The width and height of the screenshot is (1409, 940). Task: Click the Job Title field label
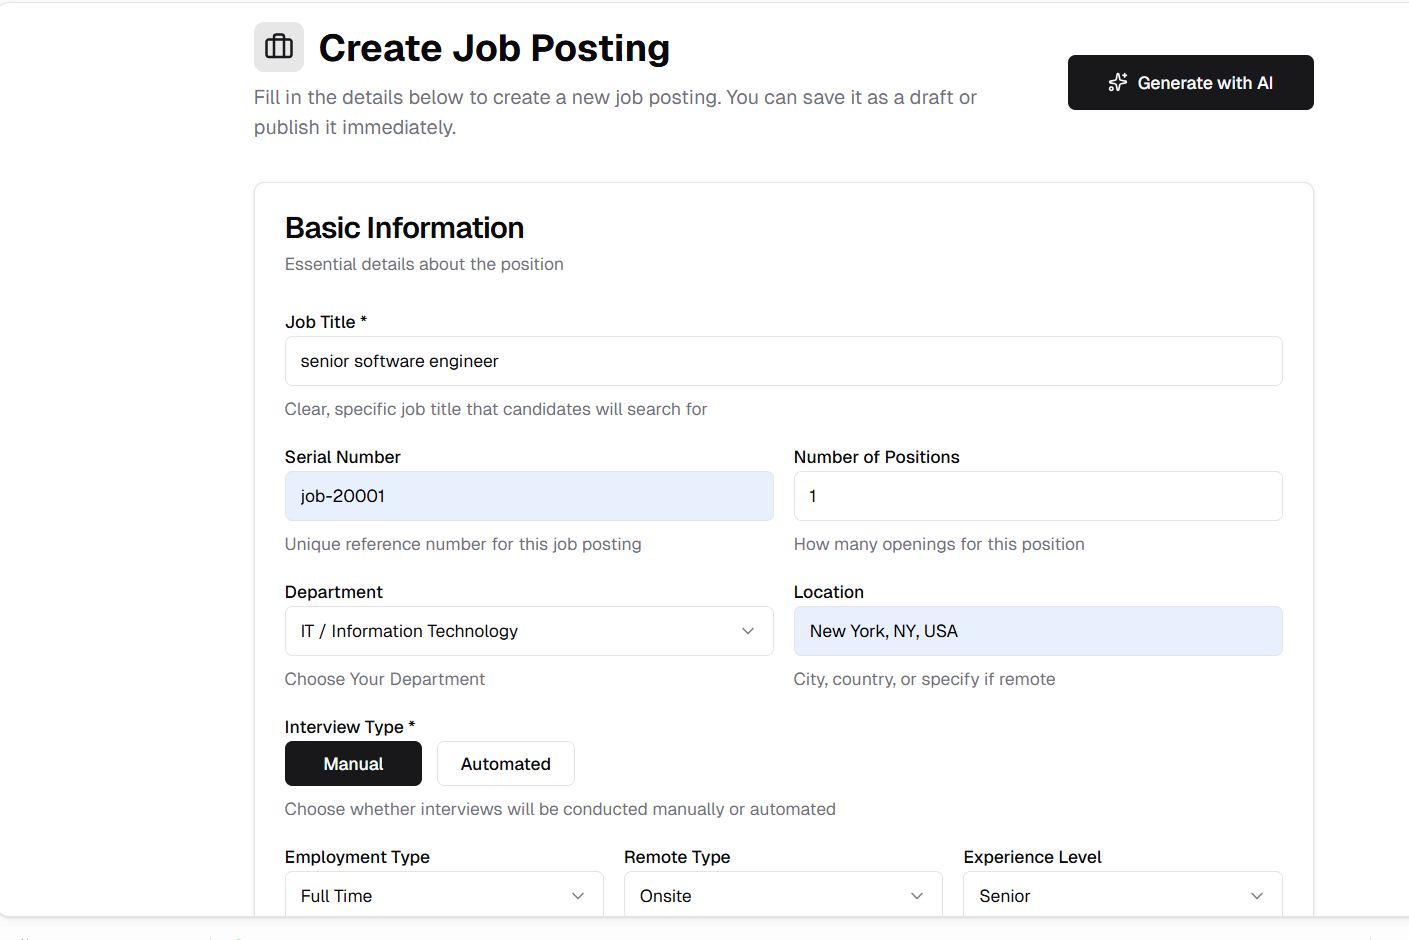[x=320, y=322]
